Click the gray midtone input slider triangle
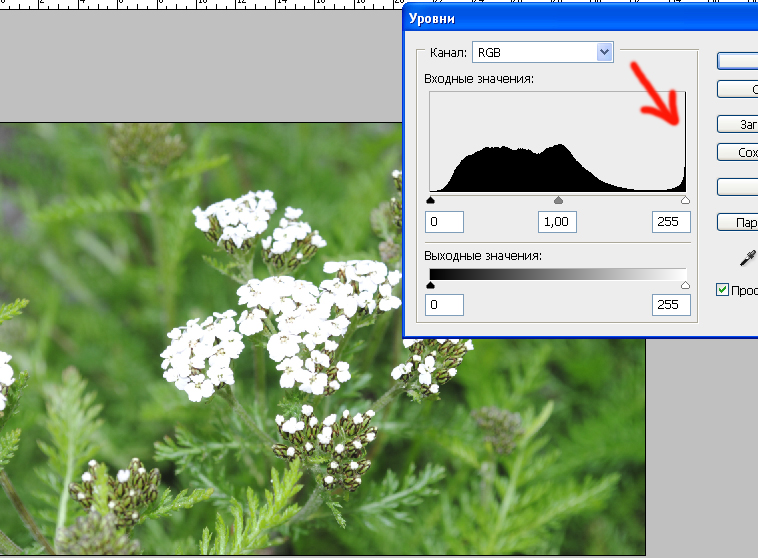Viewport: 758px width, 558px height. (558, 199)
